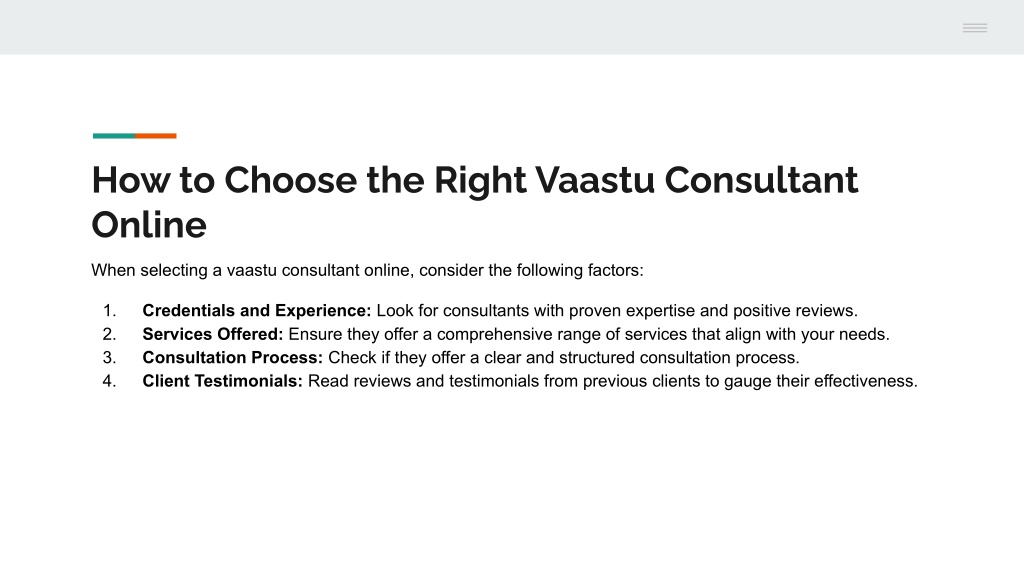Viewport: 1024px width, 576px height.
Task: Click the three-line hamburger icon in header
Action: 974,27
